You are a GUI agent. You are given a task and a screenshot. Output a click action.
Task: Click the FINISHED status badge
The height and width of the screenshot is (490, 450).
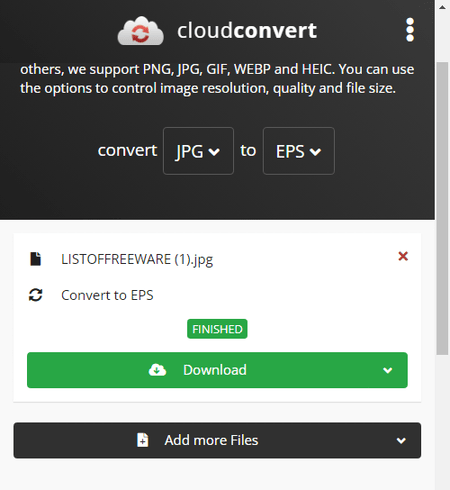tap(217, 329)
